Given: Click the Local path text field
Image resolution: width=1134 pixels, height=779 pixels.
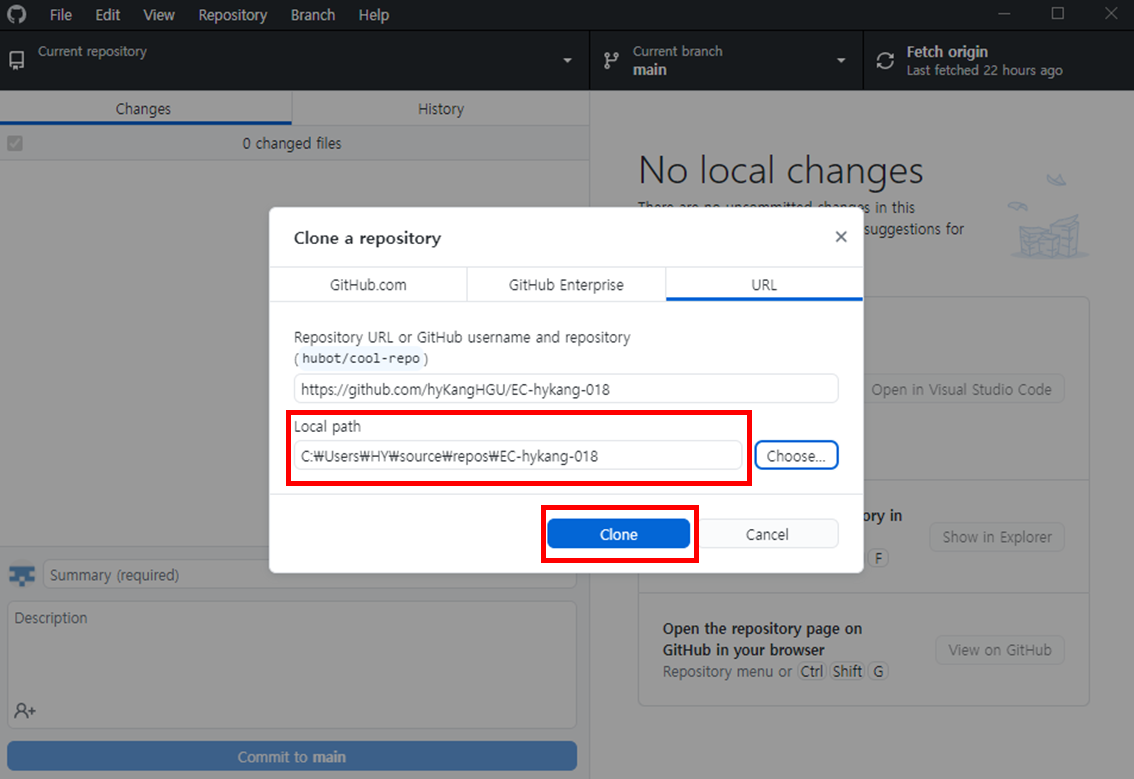Looking at the screenshot, I should [518, 456].
